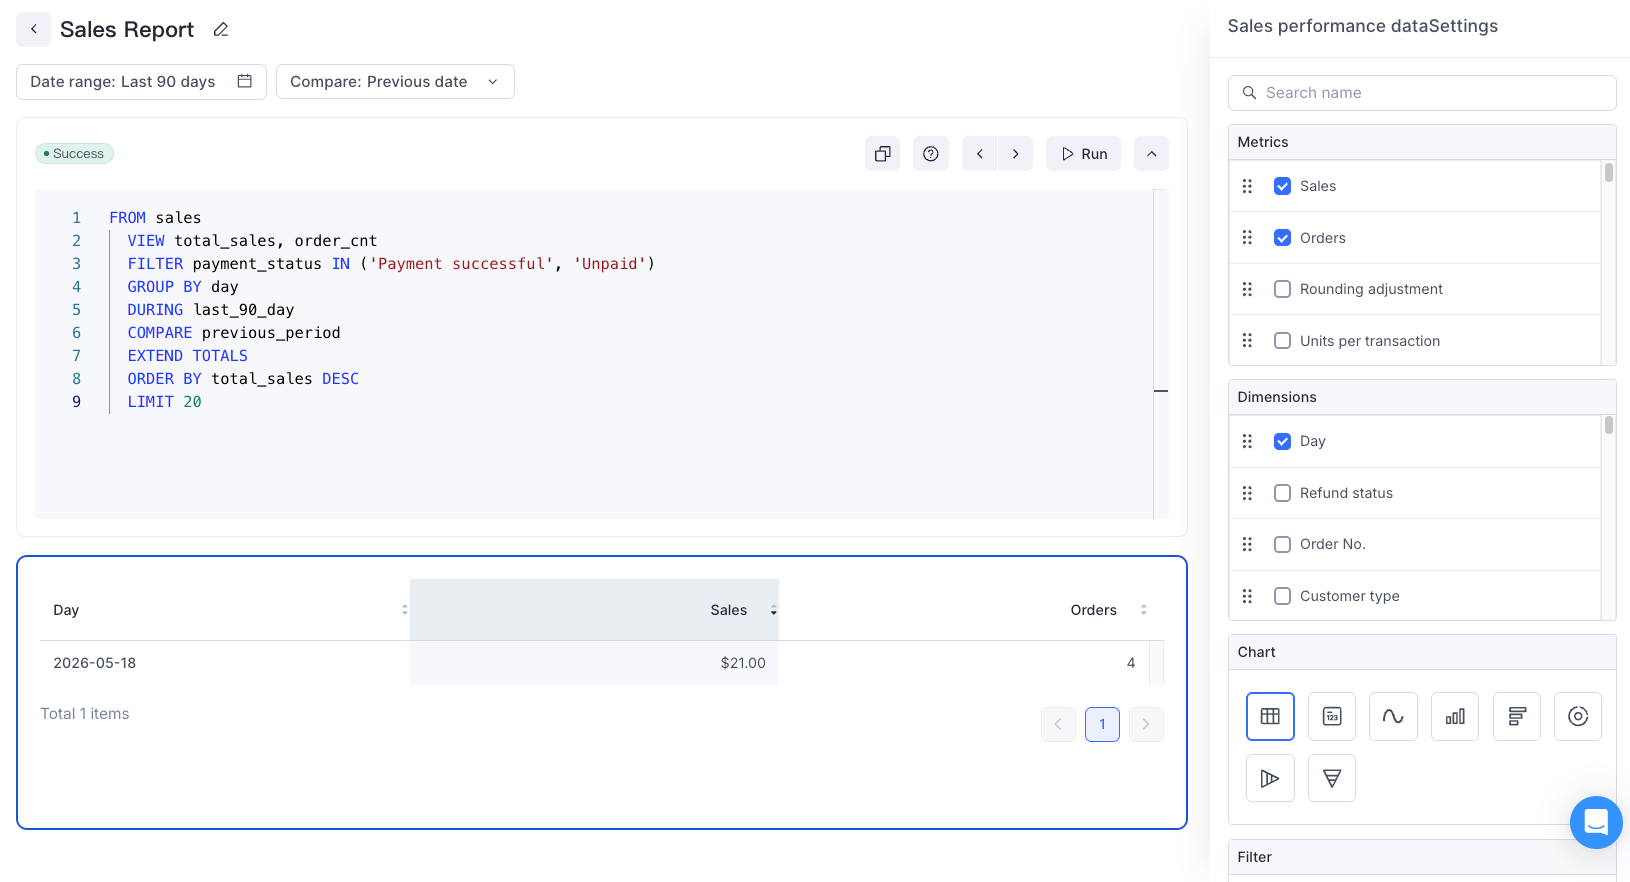Click the Search name input field

1422,93
